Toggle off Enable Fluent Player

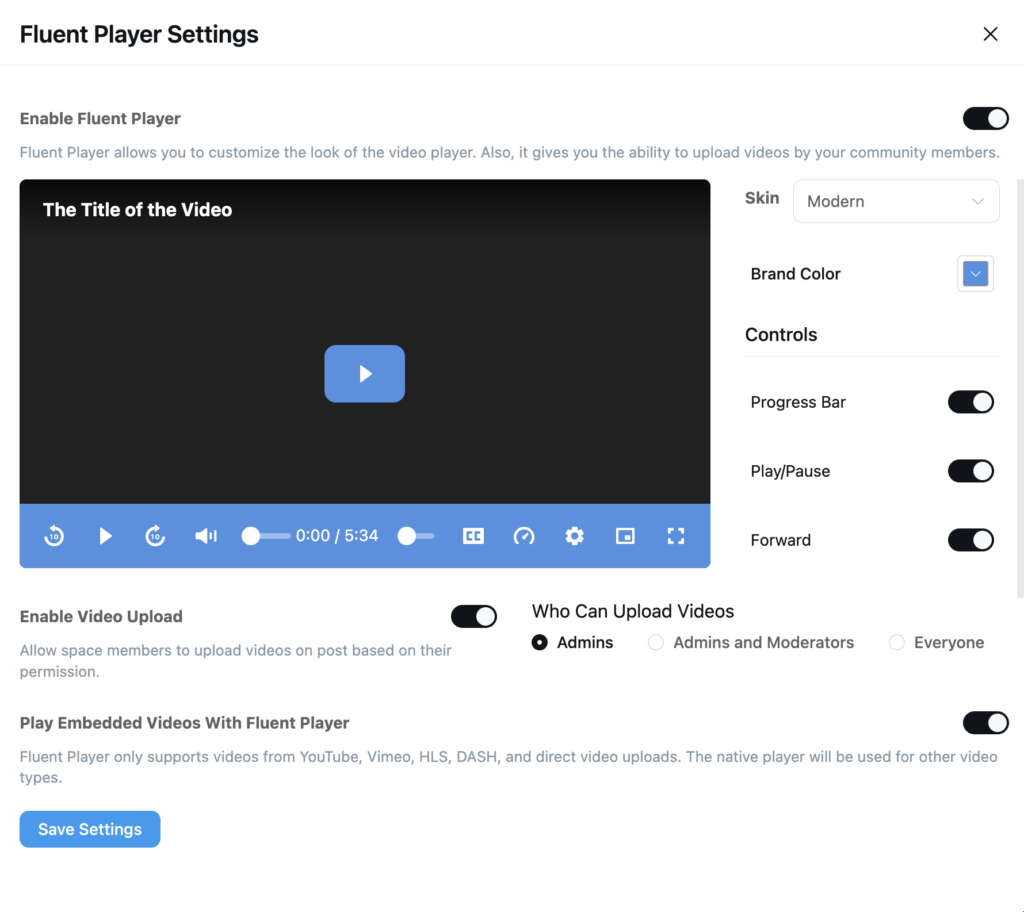click(986, 118)
